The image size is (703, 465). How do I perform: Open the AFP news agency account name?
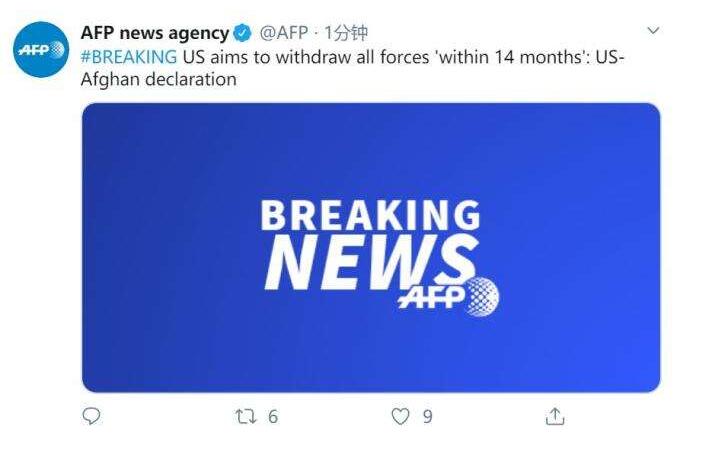pyautogui.click(x=155, y=33)
